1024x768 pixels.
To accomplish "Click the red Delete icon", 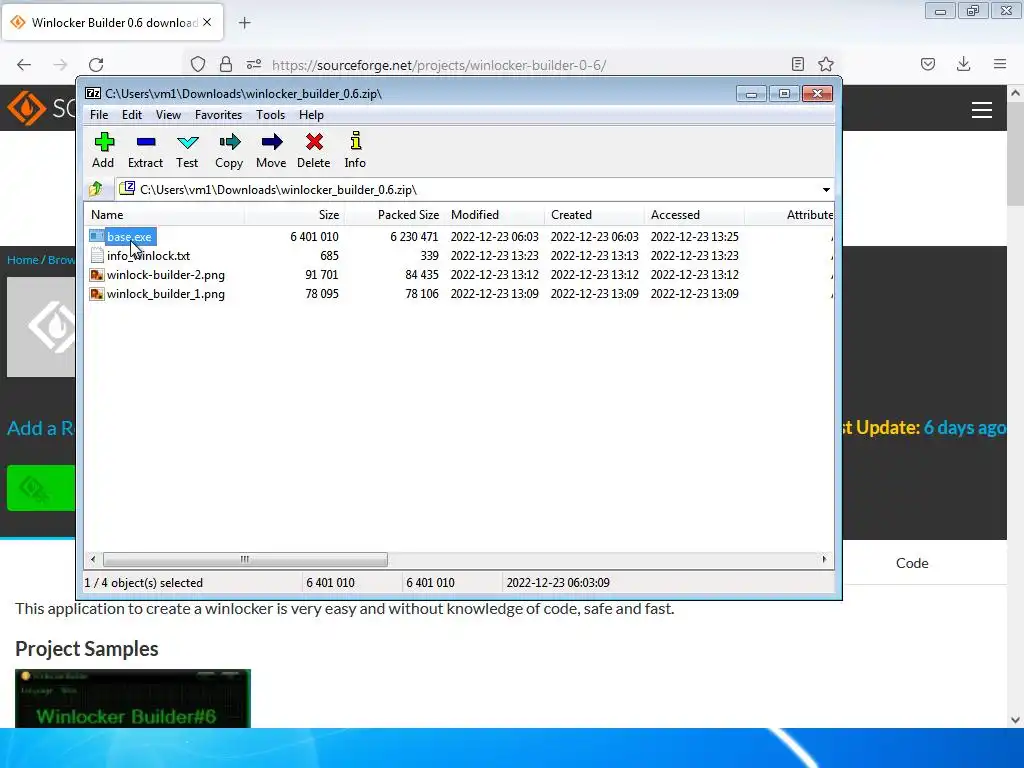I will coord(314,142).
